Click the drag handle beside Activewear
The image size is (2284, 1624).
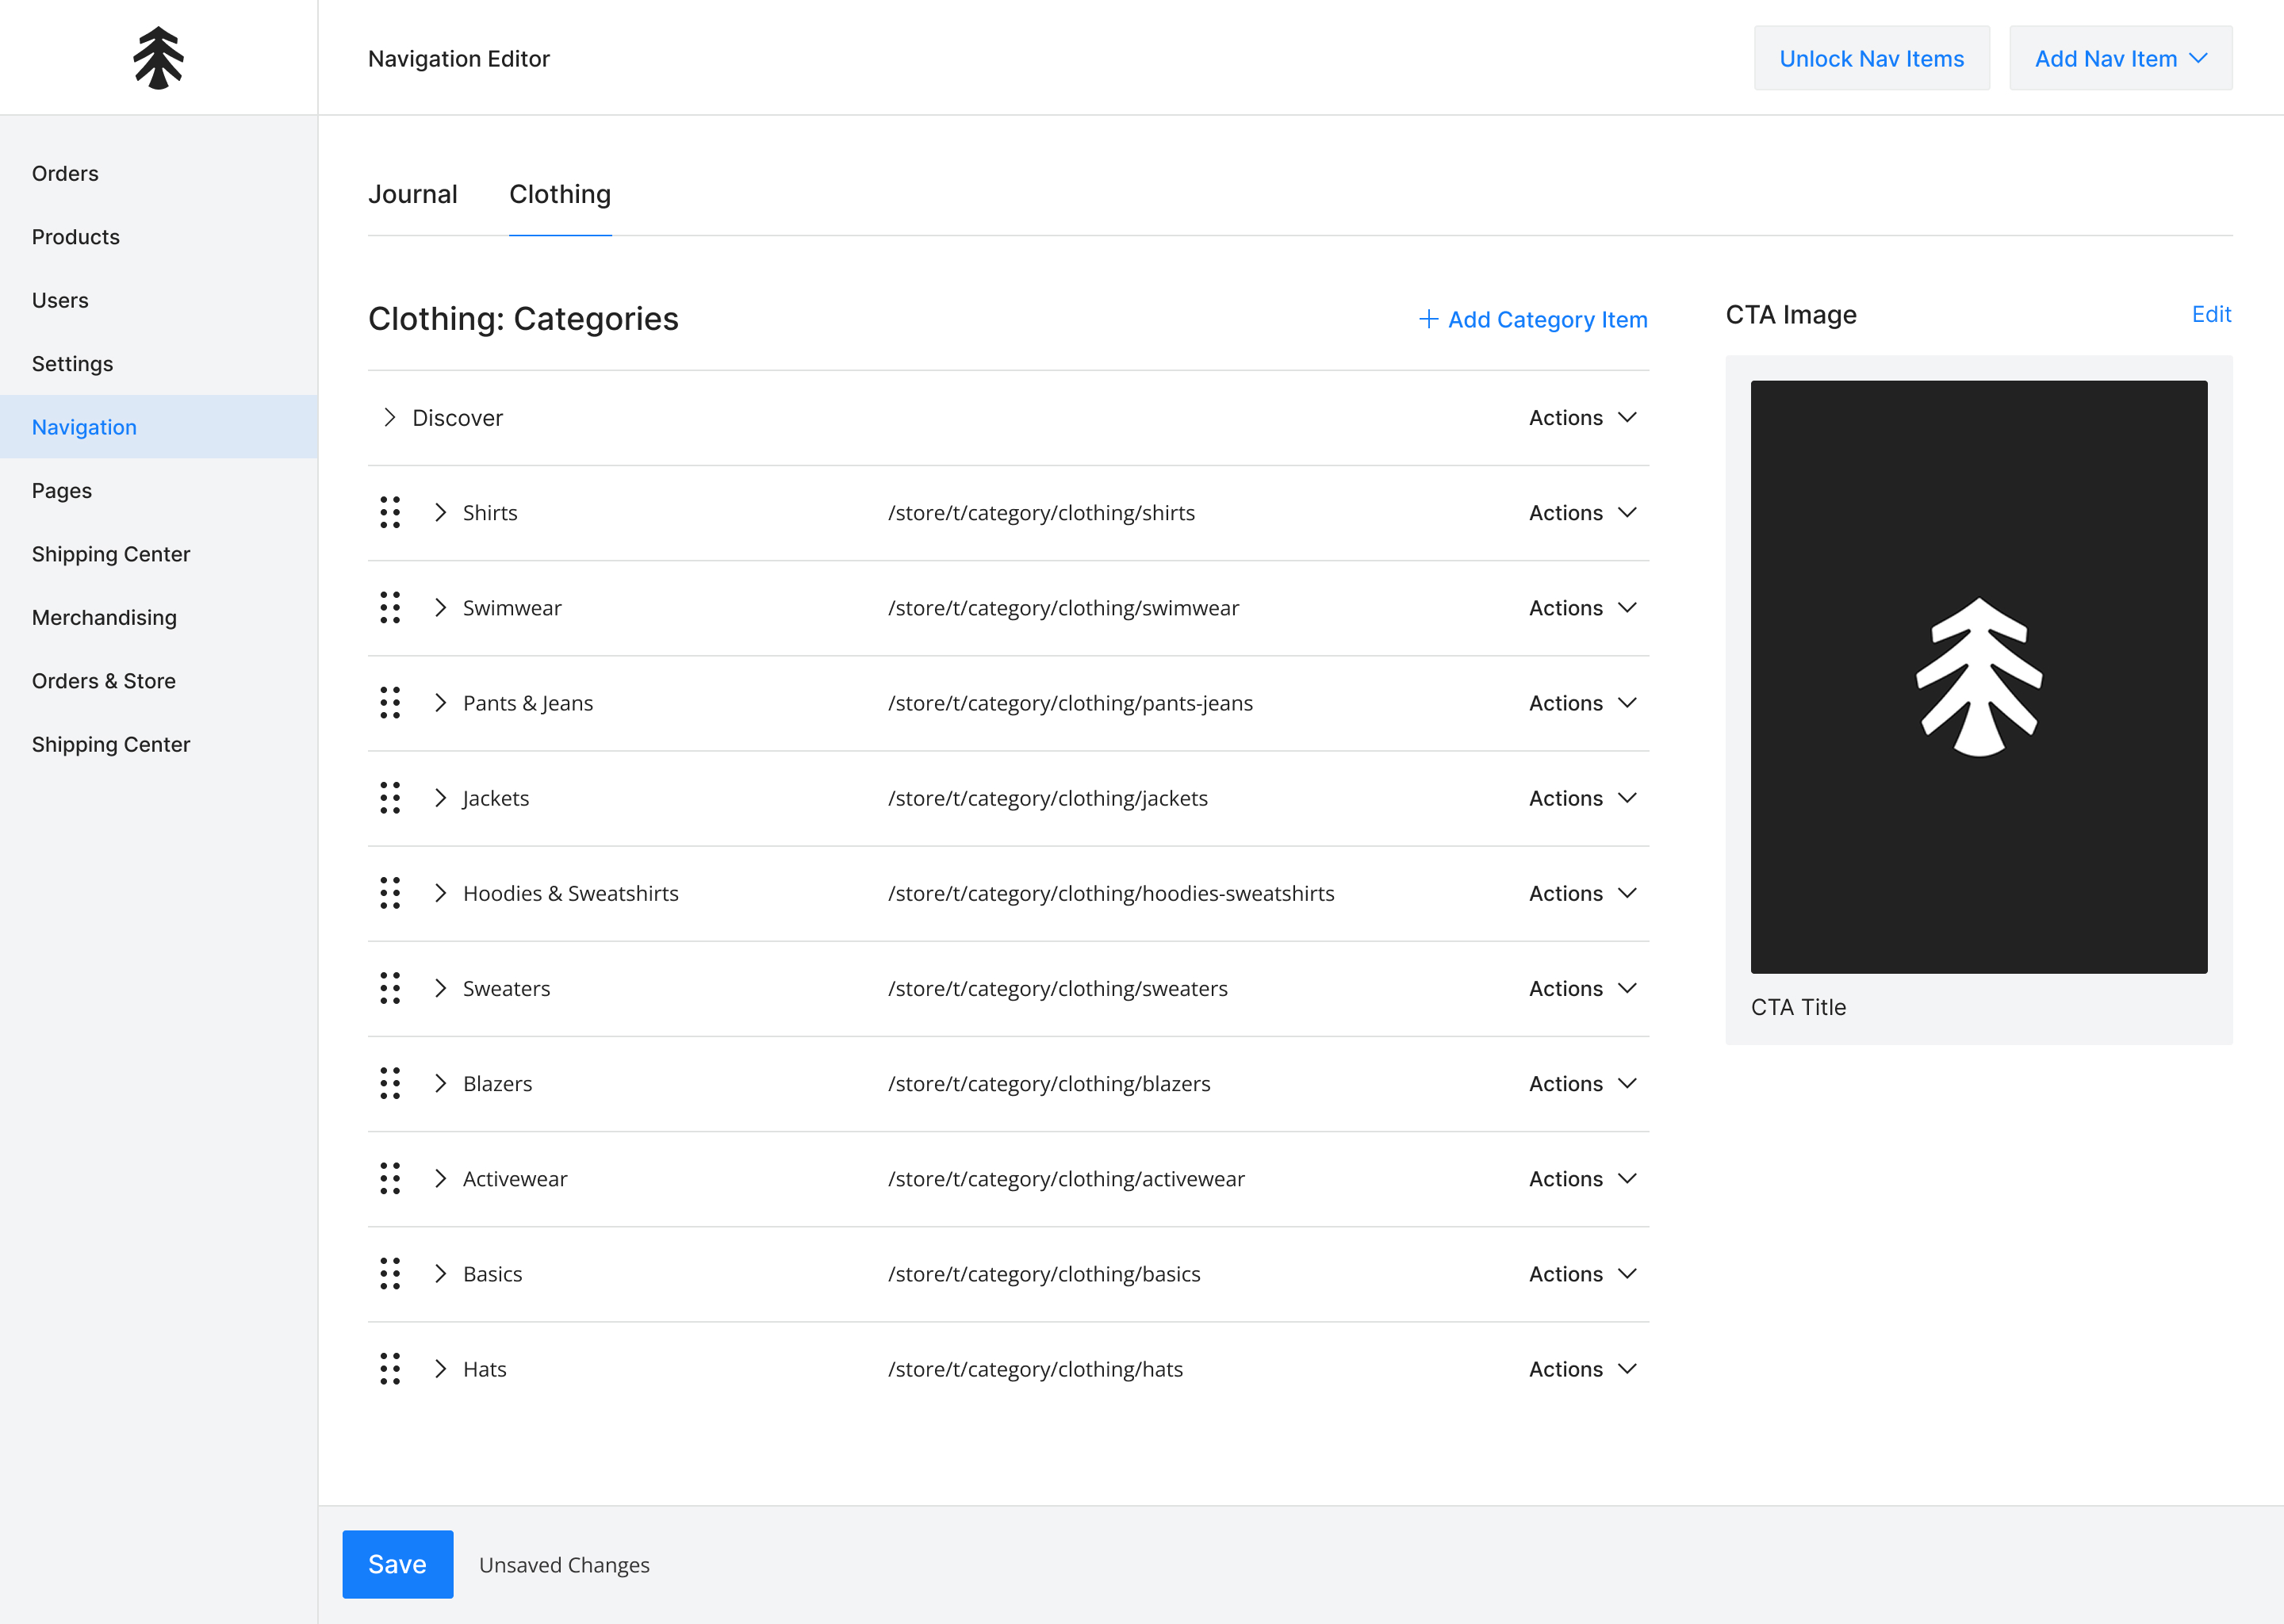click(390, 1178)
